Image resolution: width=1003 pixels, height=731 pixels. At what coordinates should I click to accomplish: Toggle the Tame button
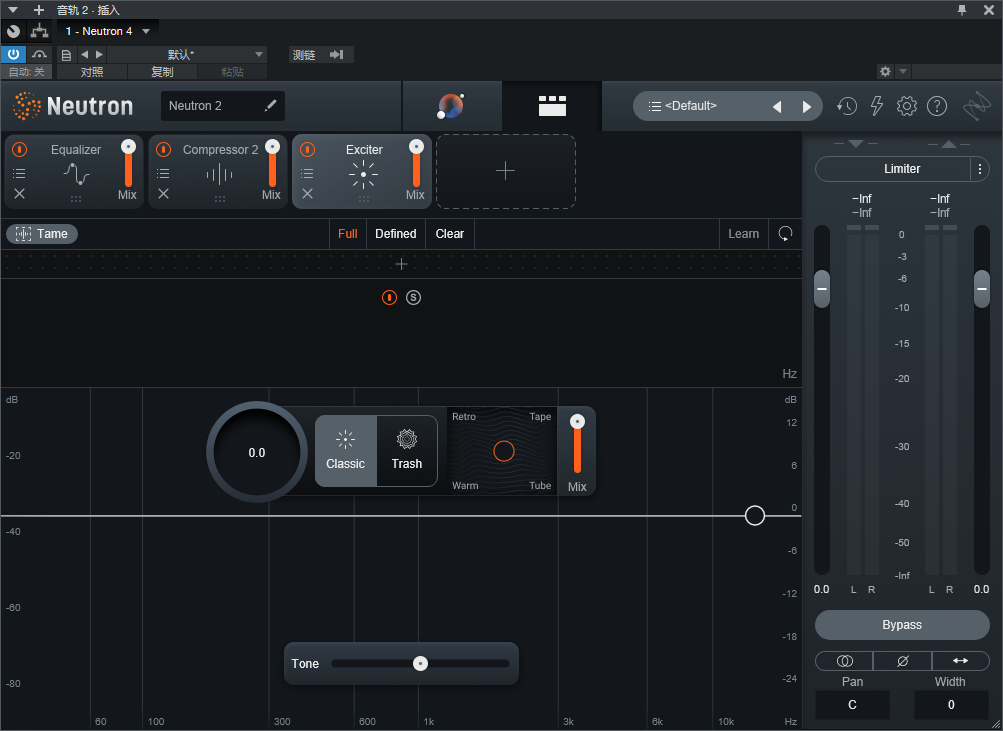(42, 234)
